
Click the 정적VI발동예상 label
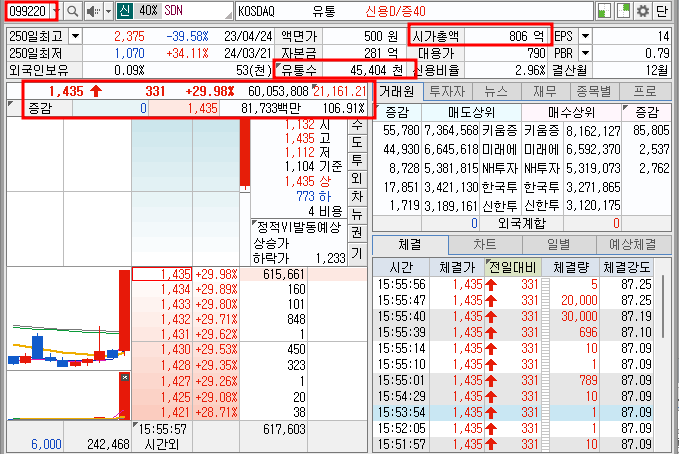click(x=299, y=227)
